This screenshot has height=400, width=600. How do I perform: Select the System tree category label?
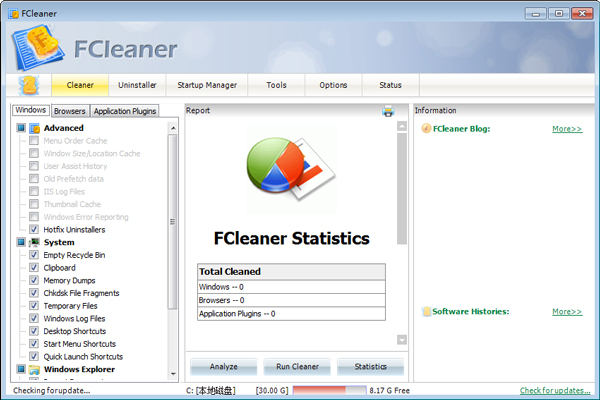[59, 242]
